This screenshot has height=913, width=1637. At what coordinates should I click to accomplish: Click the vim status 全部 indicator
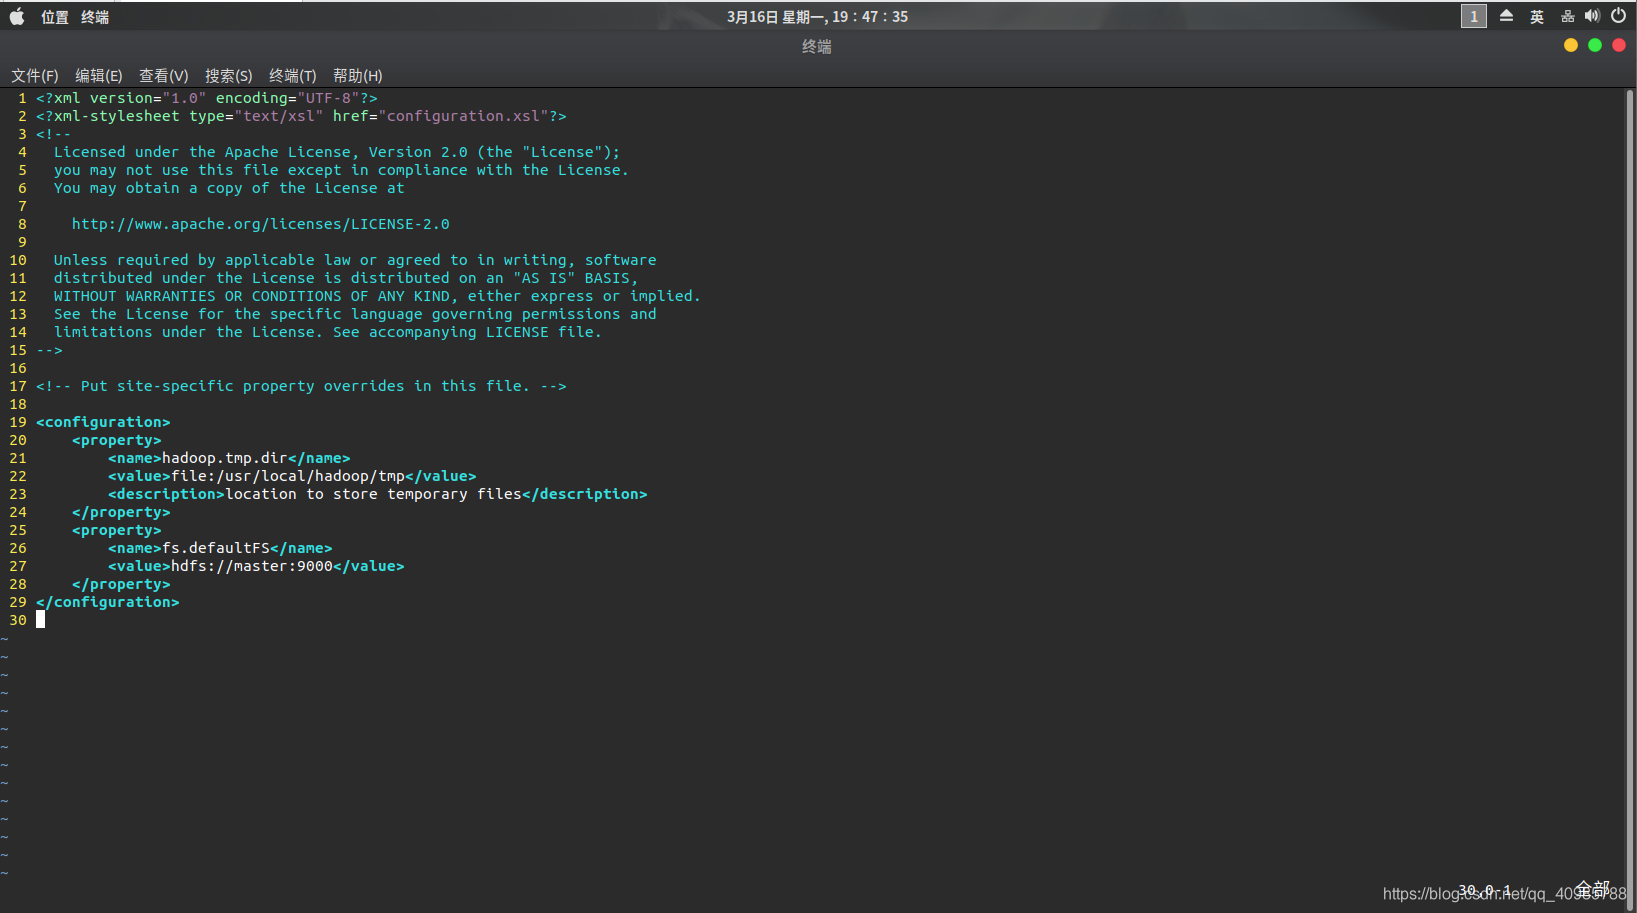(x=1593, y=889)
